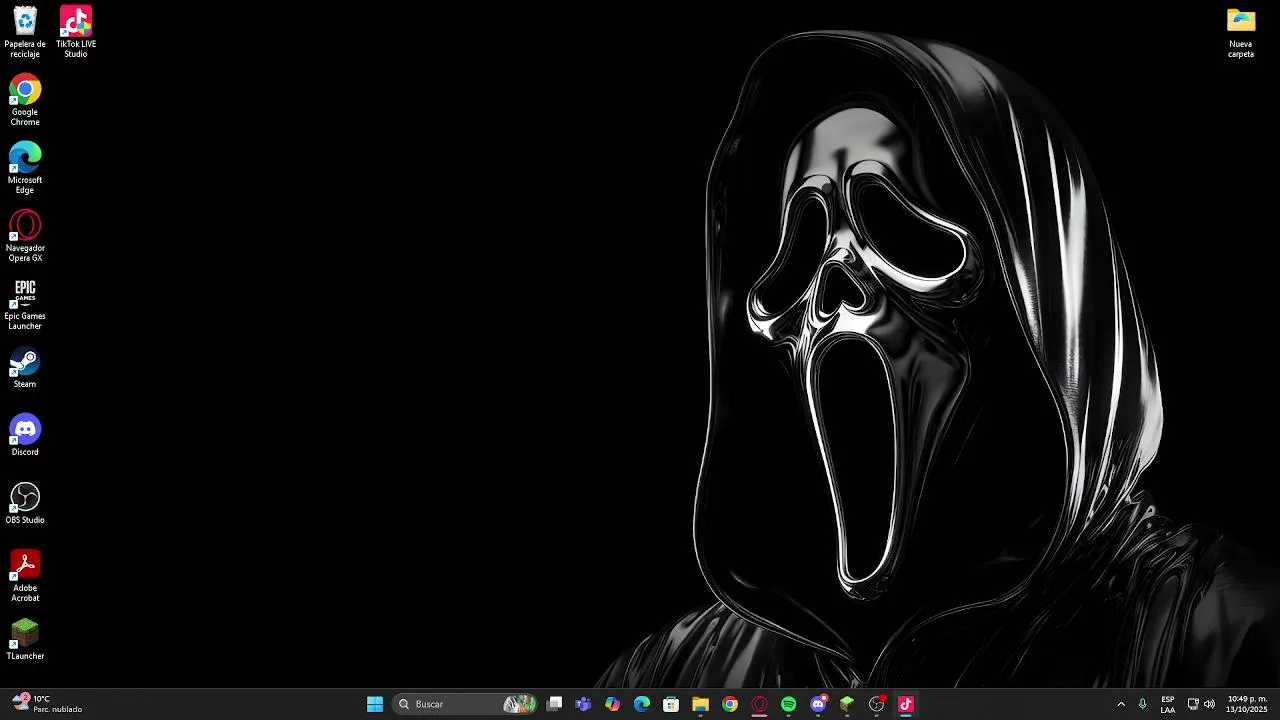Open network settings from tray icon
Image resolution: width=1280 pixels, height=720 pixels.
[1193, 704]
